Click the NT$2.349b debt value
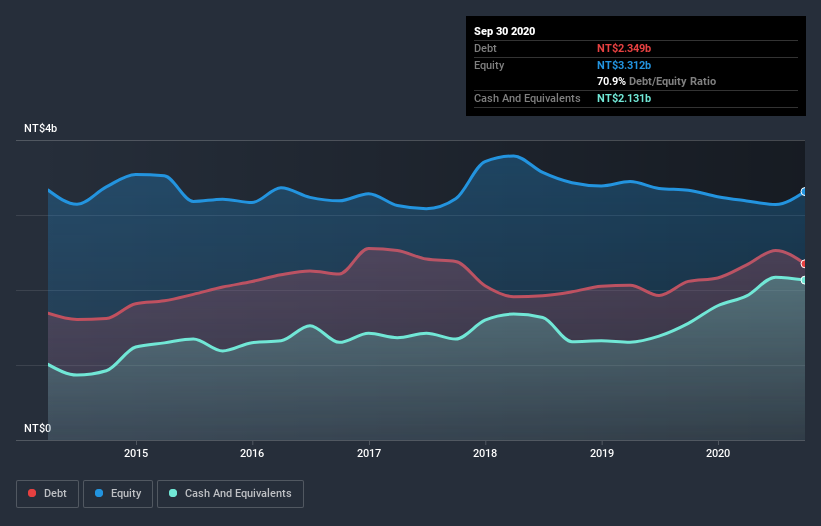Image resolution: width=821 pixels, height=526 pixels. (x=624, y=48)
